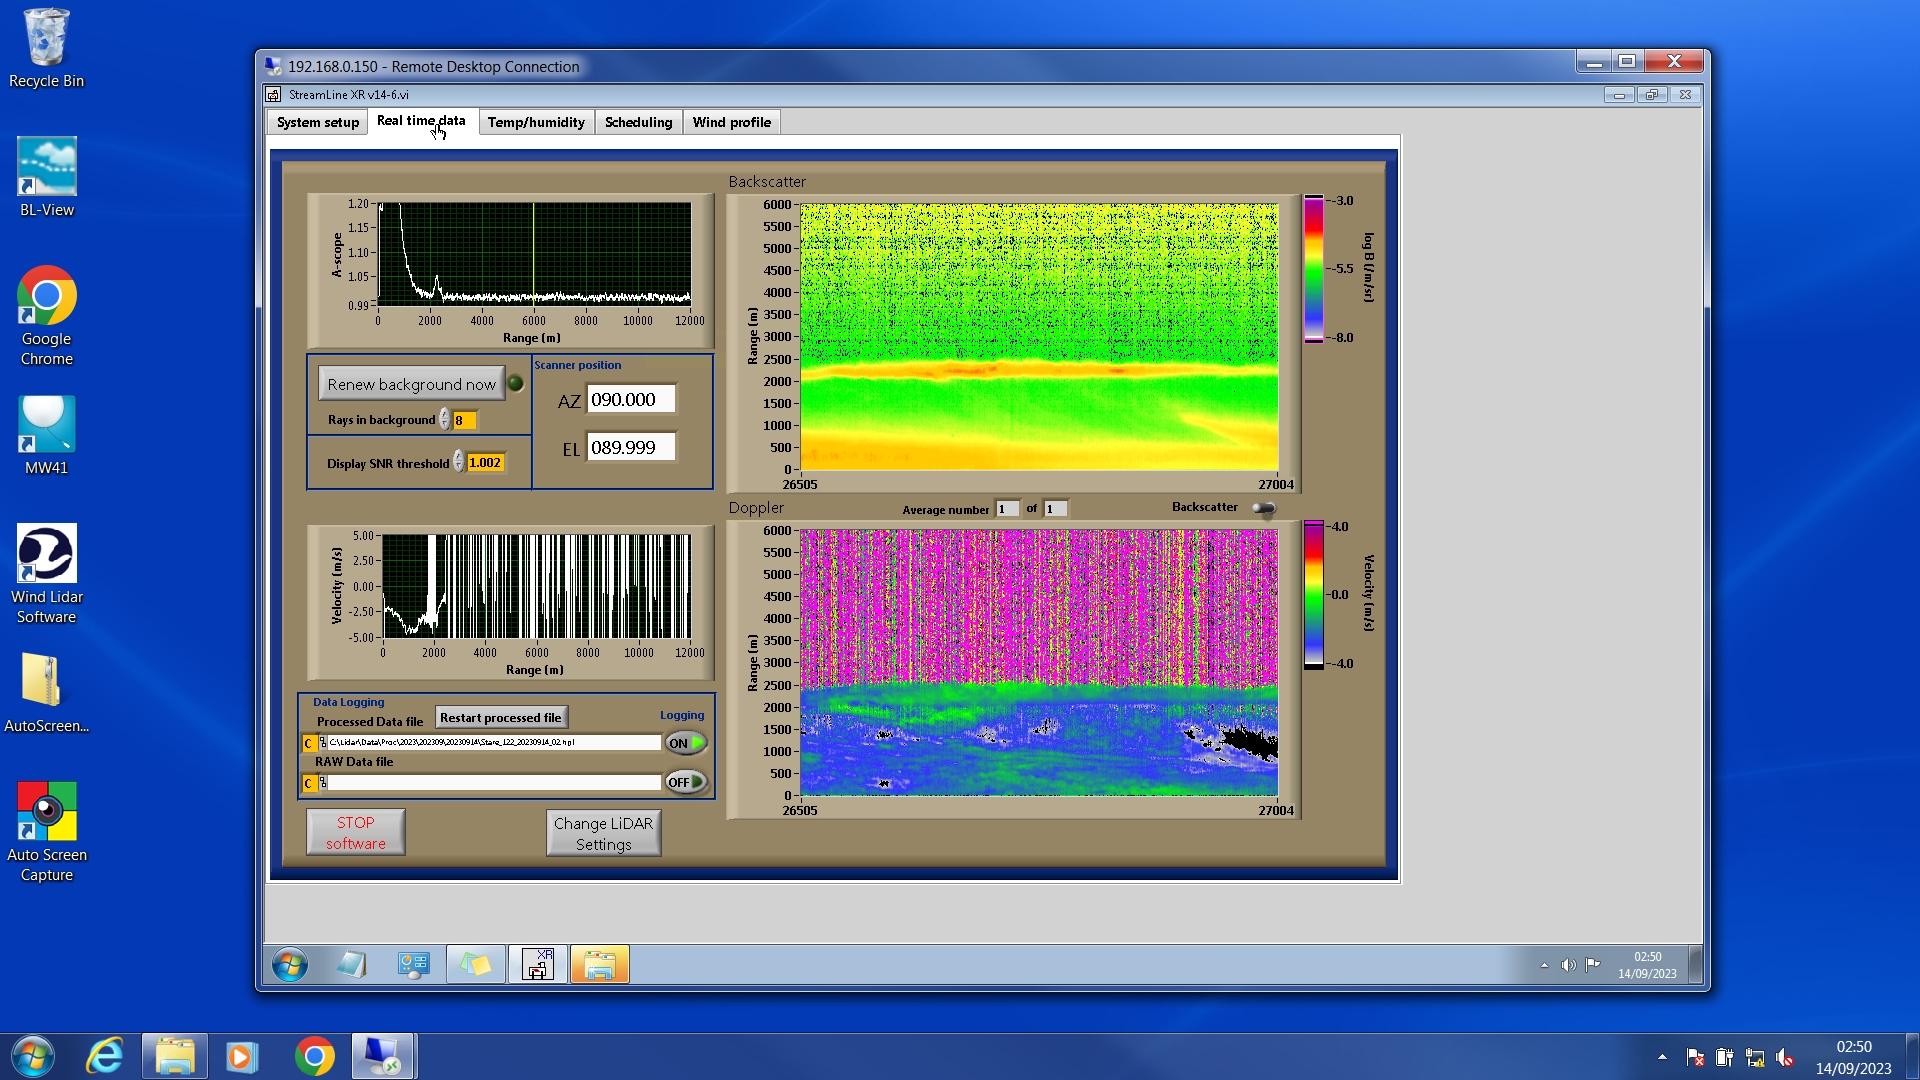This screenshot has height=1080, width=1920.
Task: Click the Backscatter color scale bar
Action: (x=1313, y=269)
